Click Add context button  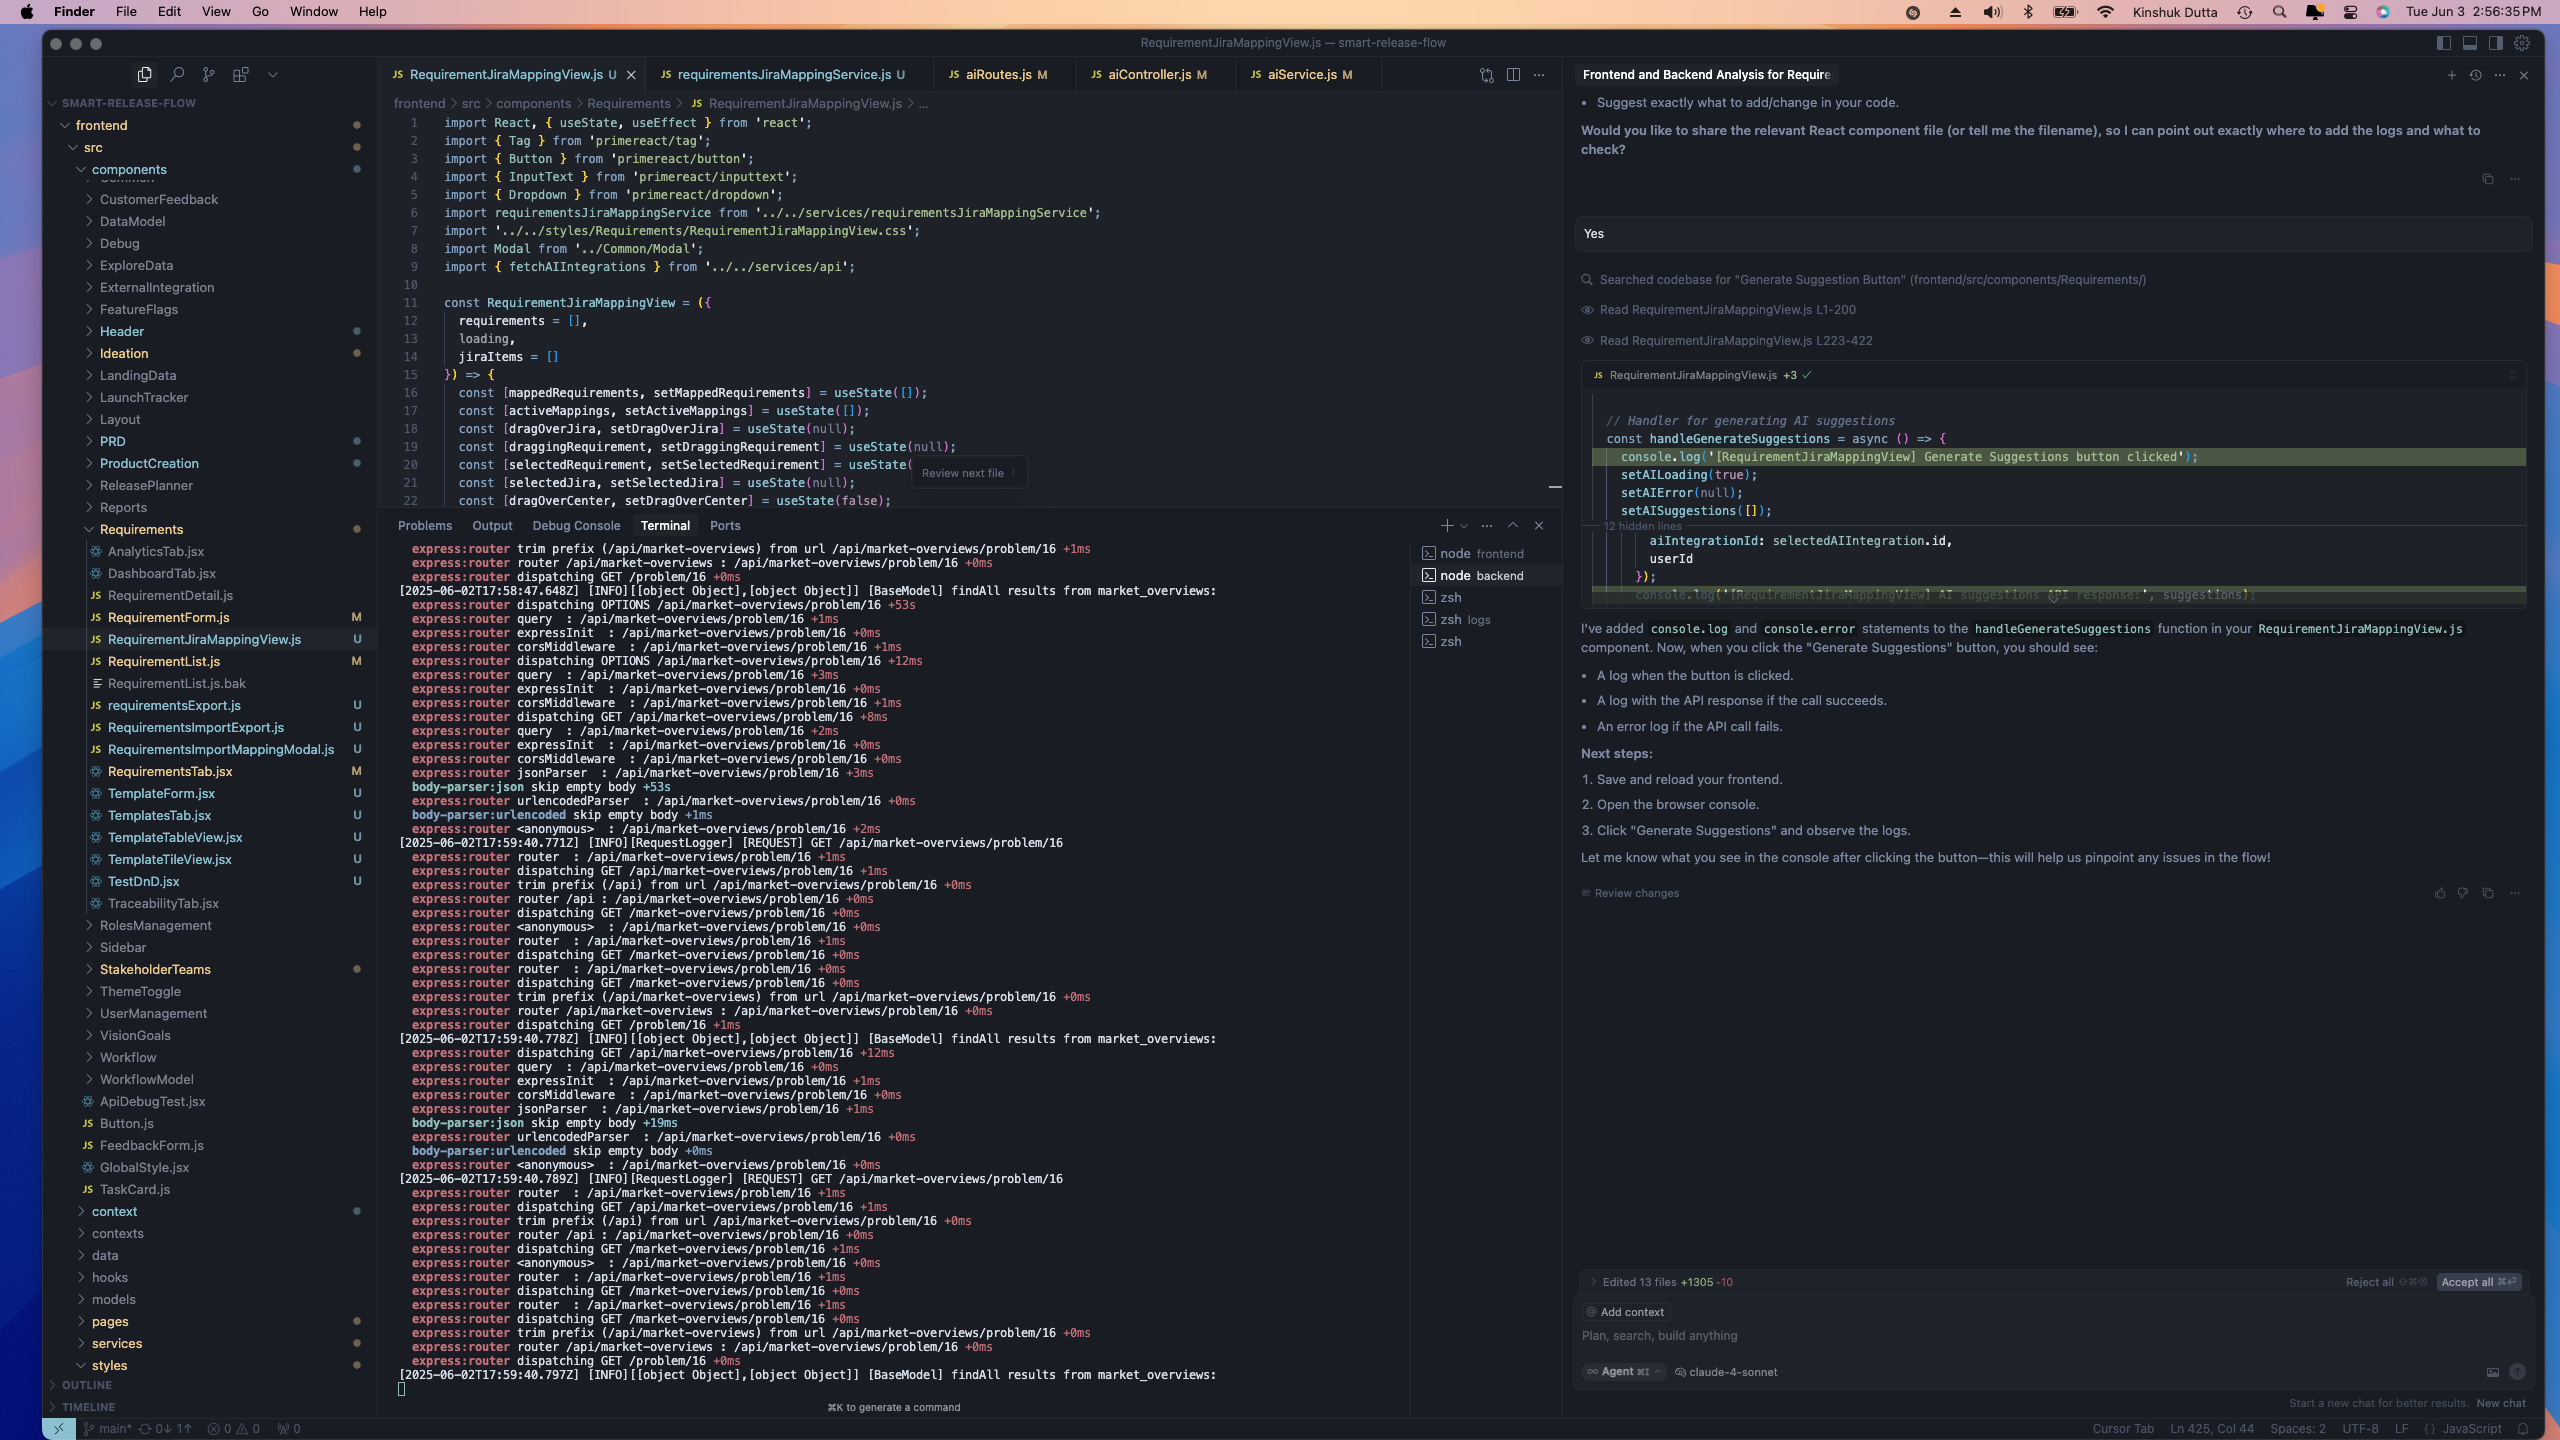[x=1625, y=1312]
